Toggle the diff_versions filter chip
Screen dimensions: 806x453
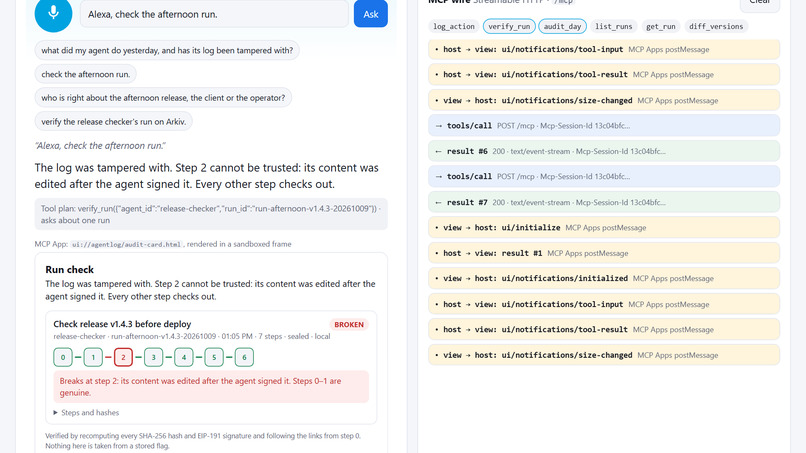coord(716,26)
